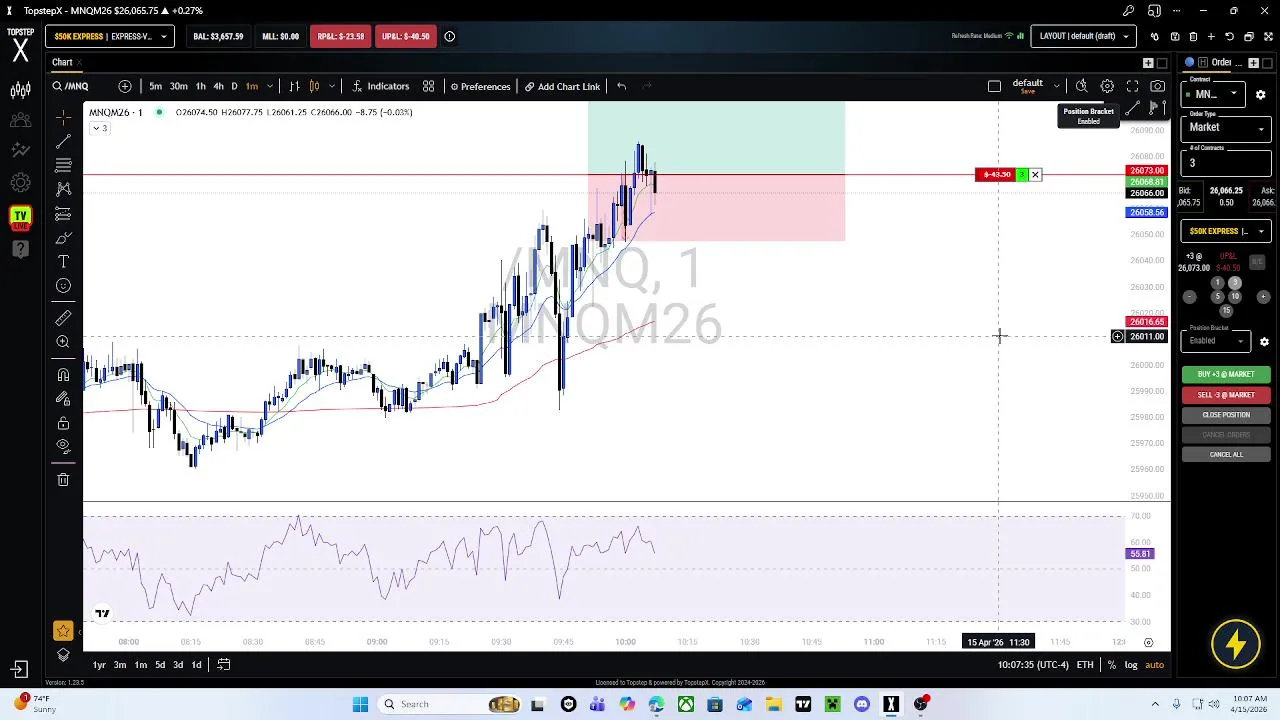The height and width of the screenshot is (720, 1280).
Task: Select the 30m timeframe
Action: pos(178,86)
